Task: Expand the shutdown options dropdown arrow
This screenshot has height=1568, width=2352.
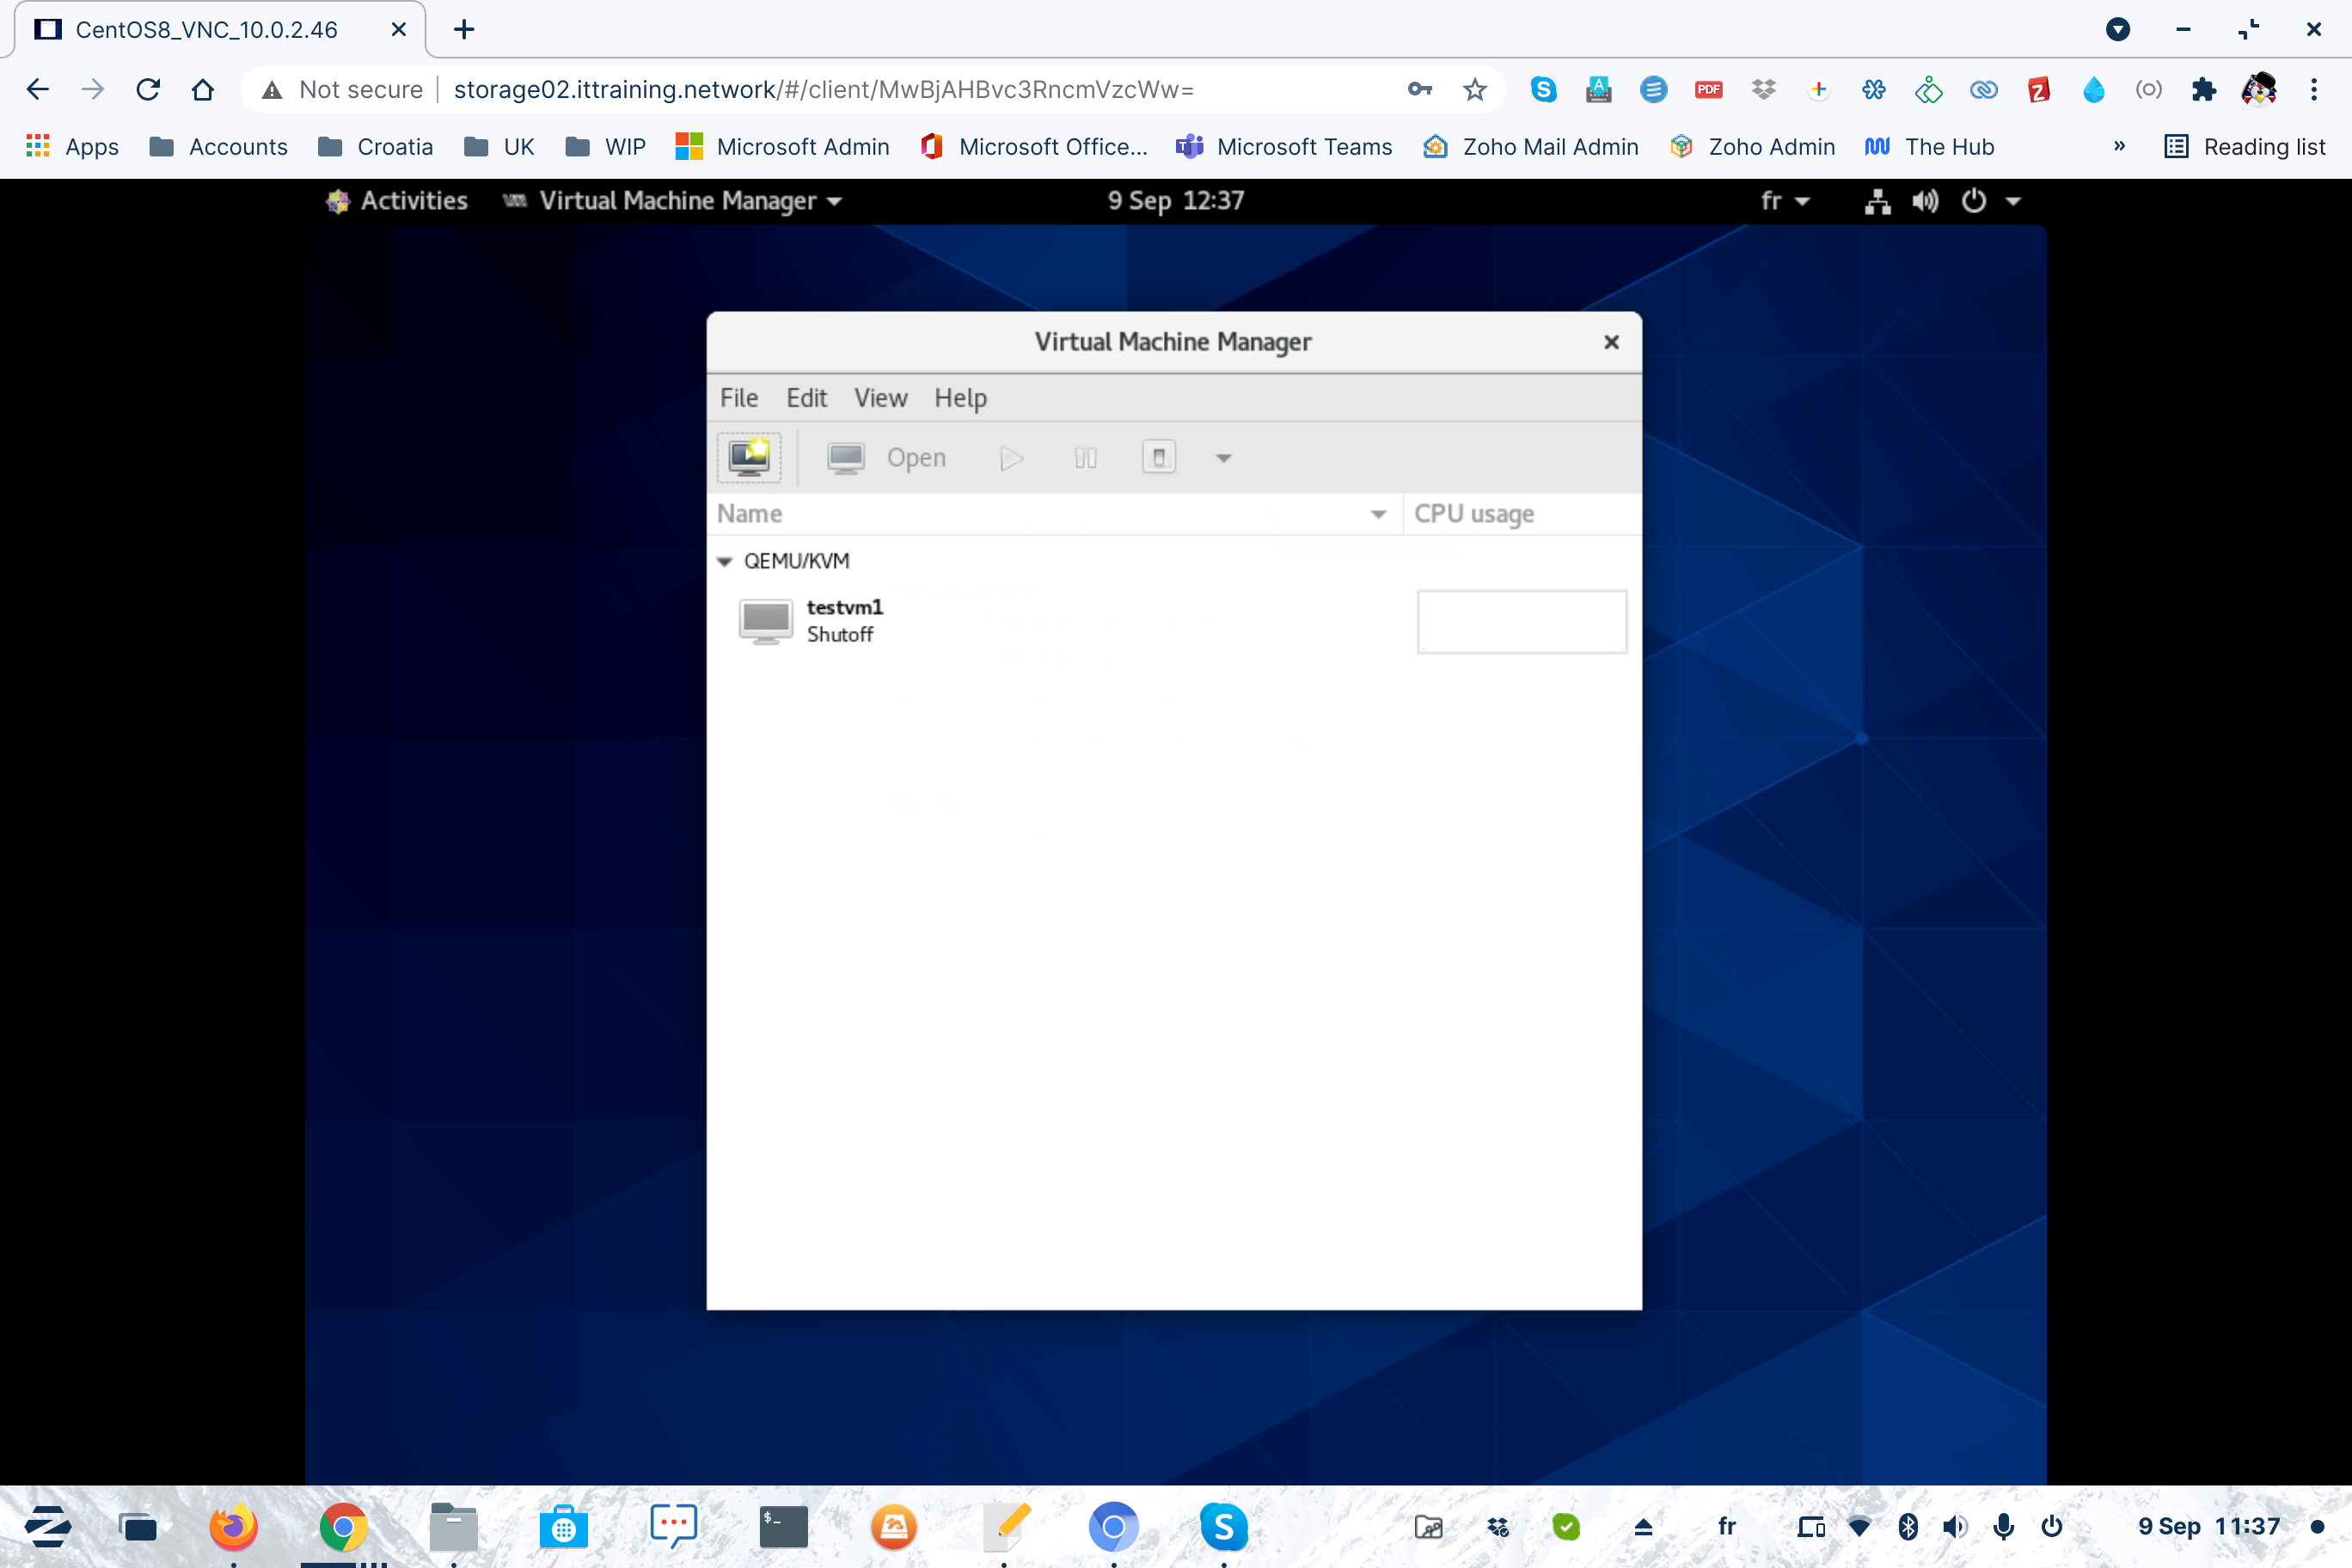Action: click(1223, 459)
